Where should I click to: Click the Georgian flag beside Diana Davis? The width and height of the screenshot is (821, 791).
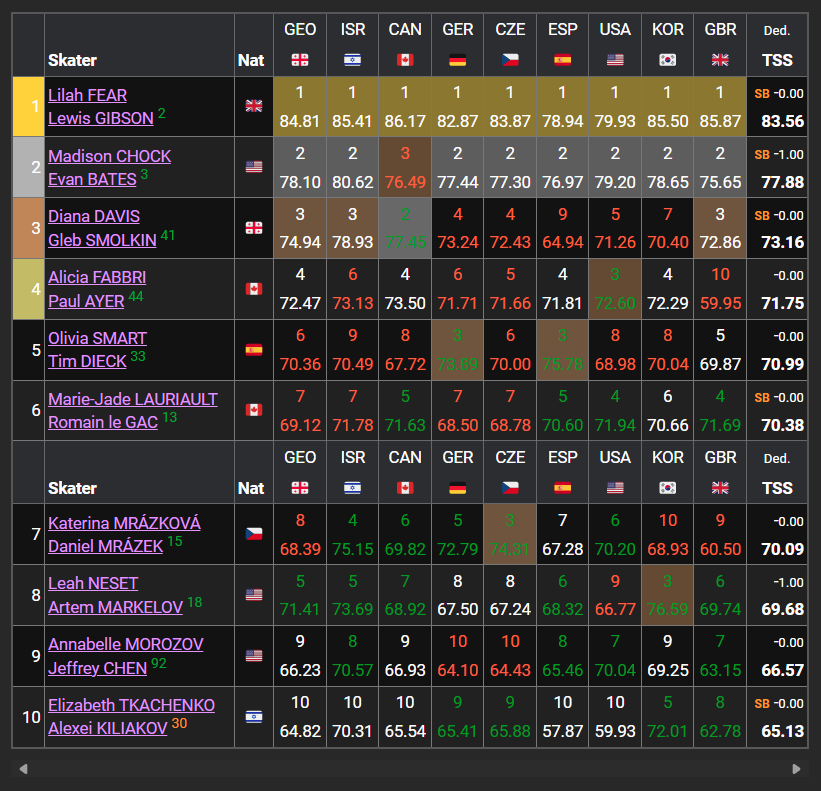[254, 227]
